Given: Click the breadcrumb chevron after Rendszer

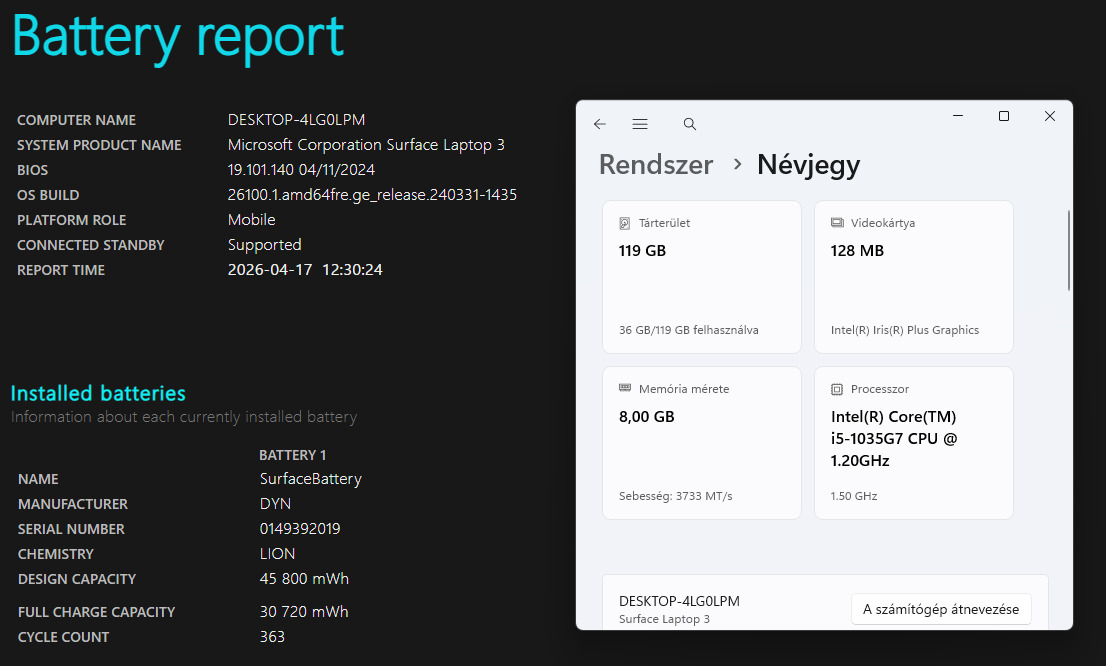Looking at the screenshot, I should 737,164.
